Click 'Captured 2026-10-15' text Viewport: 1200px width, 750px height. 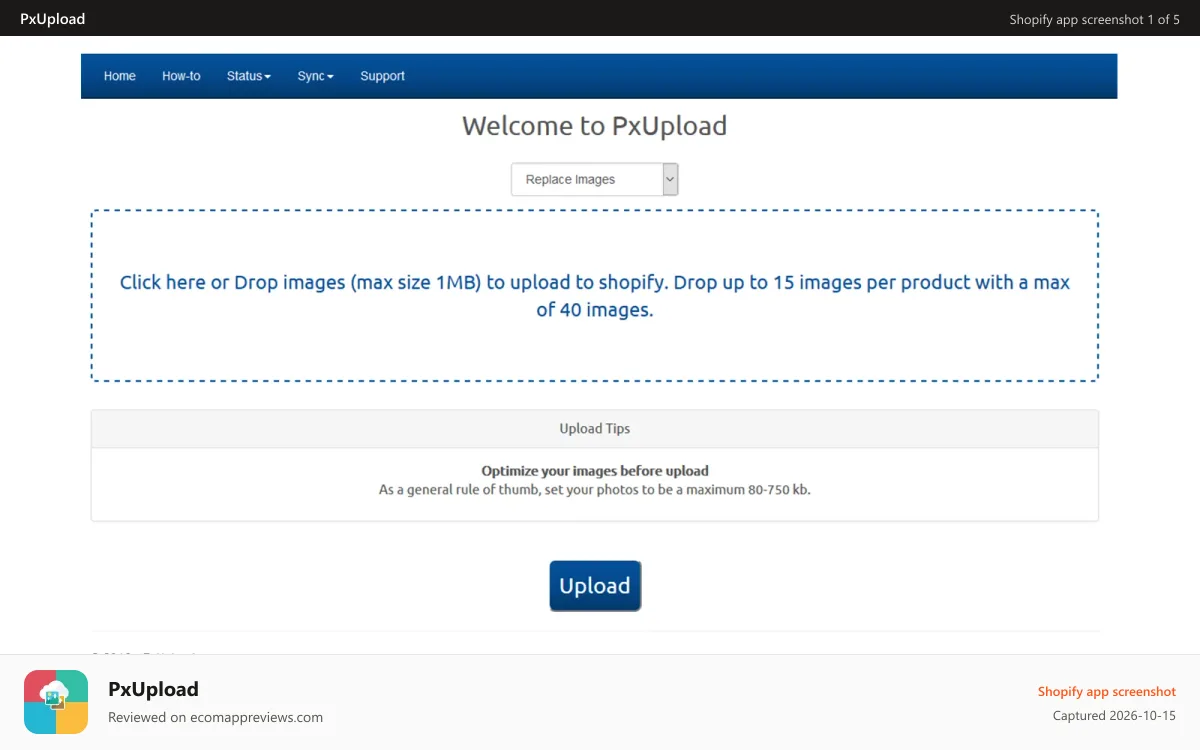[1114, 716]
